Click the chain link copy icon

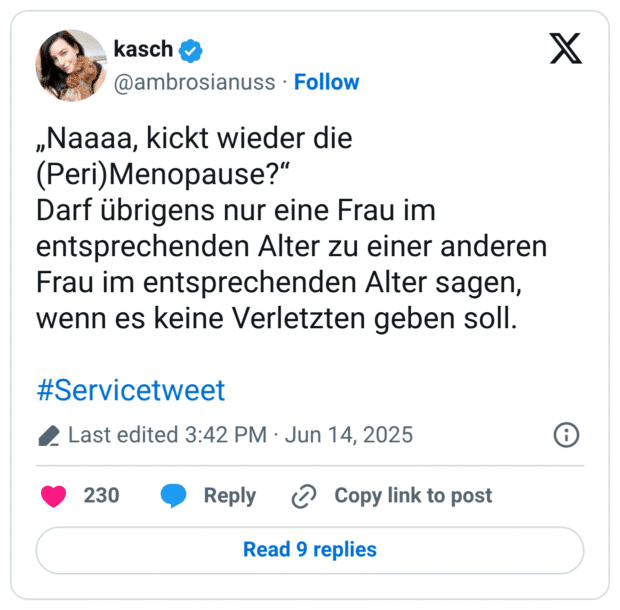(x=304, y=496)
